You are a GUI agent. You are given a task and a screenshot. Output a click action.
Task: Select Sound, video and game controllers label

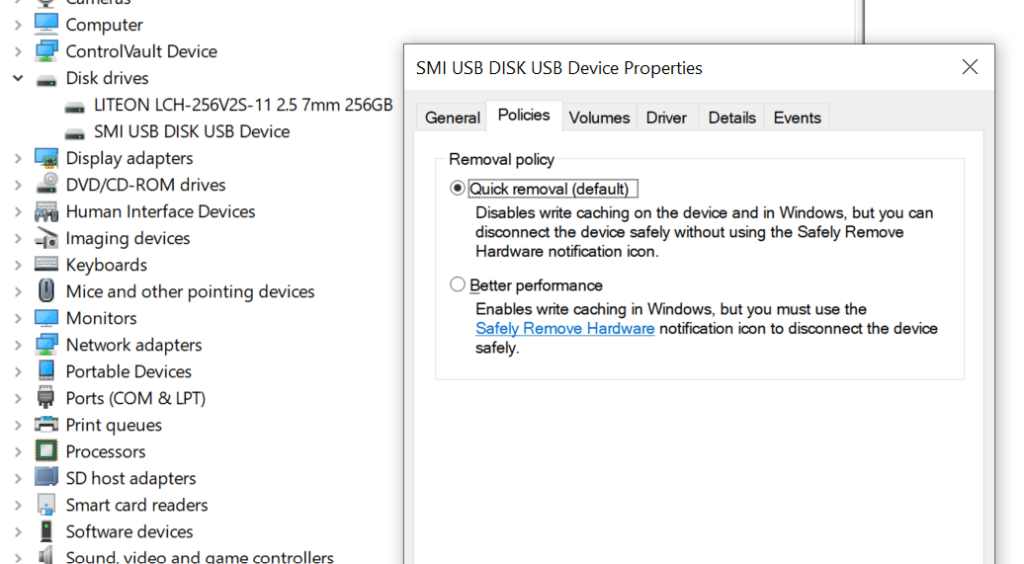(200, 557)
